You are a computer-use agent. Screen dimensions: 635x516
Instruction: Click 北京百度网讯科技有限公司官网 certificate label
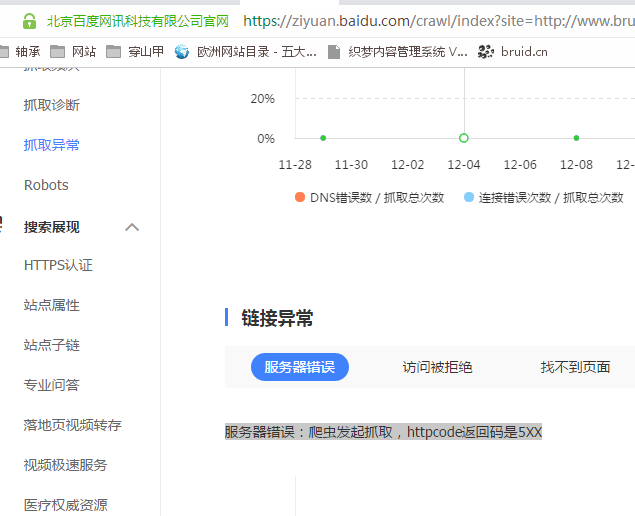click(138, 21)
